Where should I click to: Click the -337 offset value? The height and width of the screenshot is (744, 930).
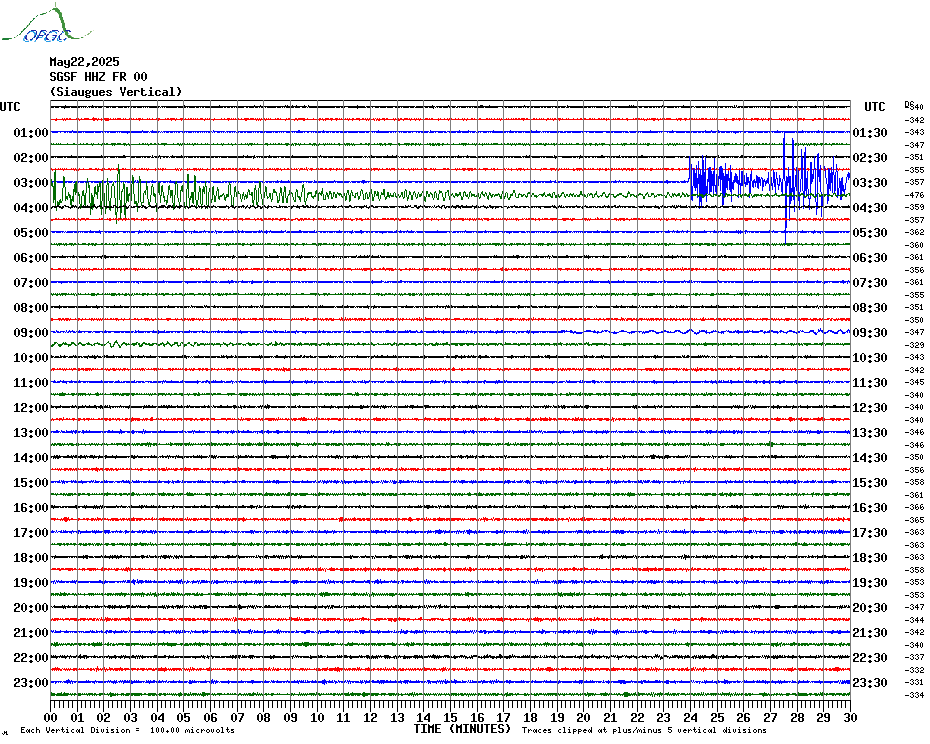tap(915, 657)
